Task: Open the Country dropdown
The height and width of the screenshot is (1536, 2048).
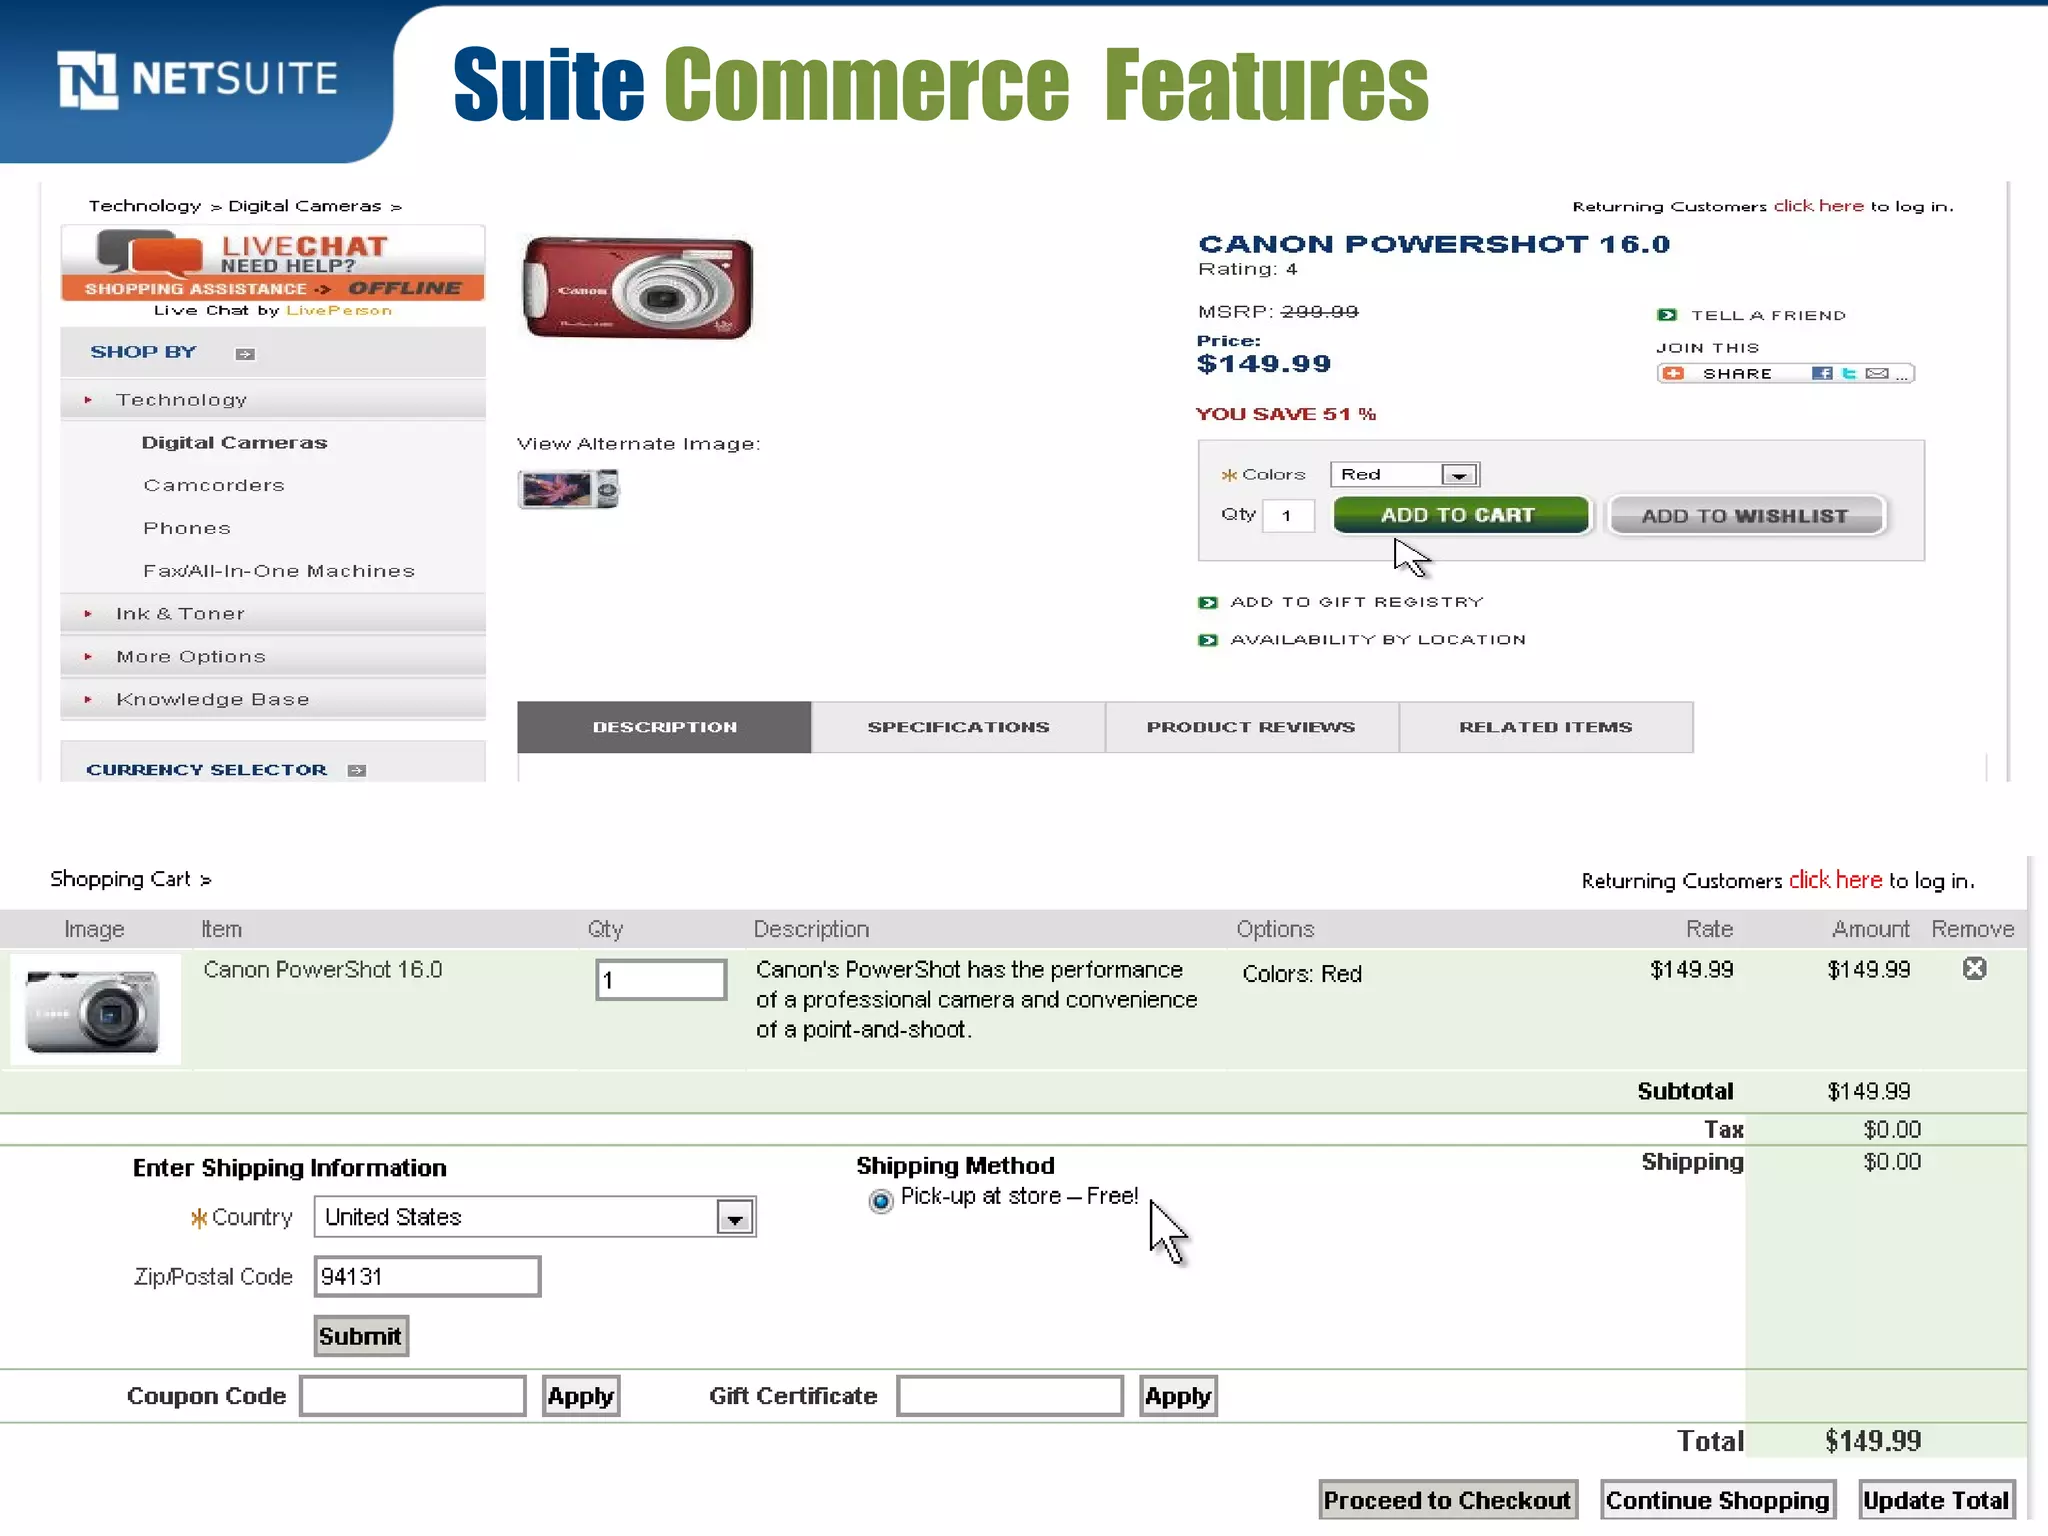Action: (534, 1217)
